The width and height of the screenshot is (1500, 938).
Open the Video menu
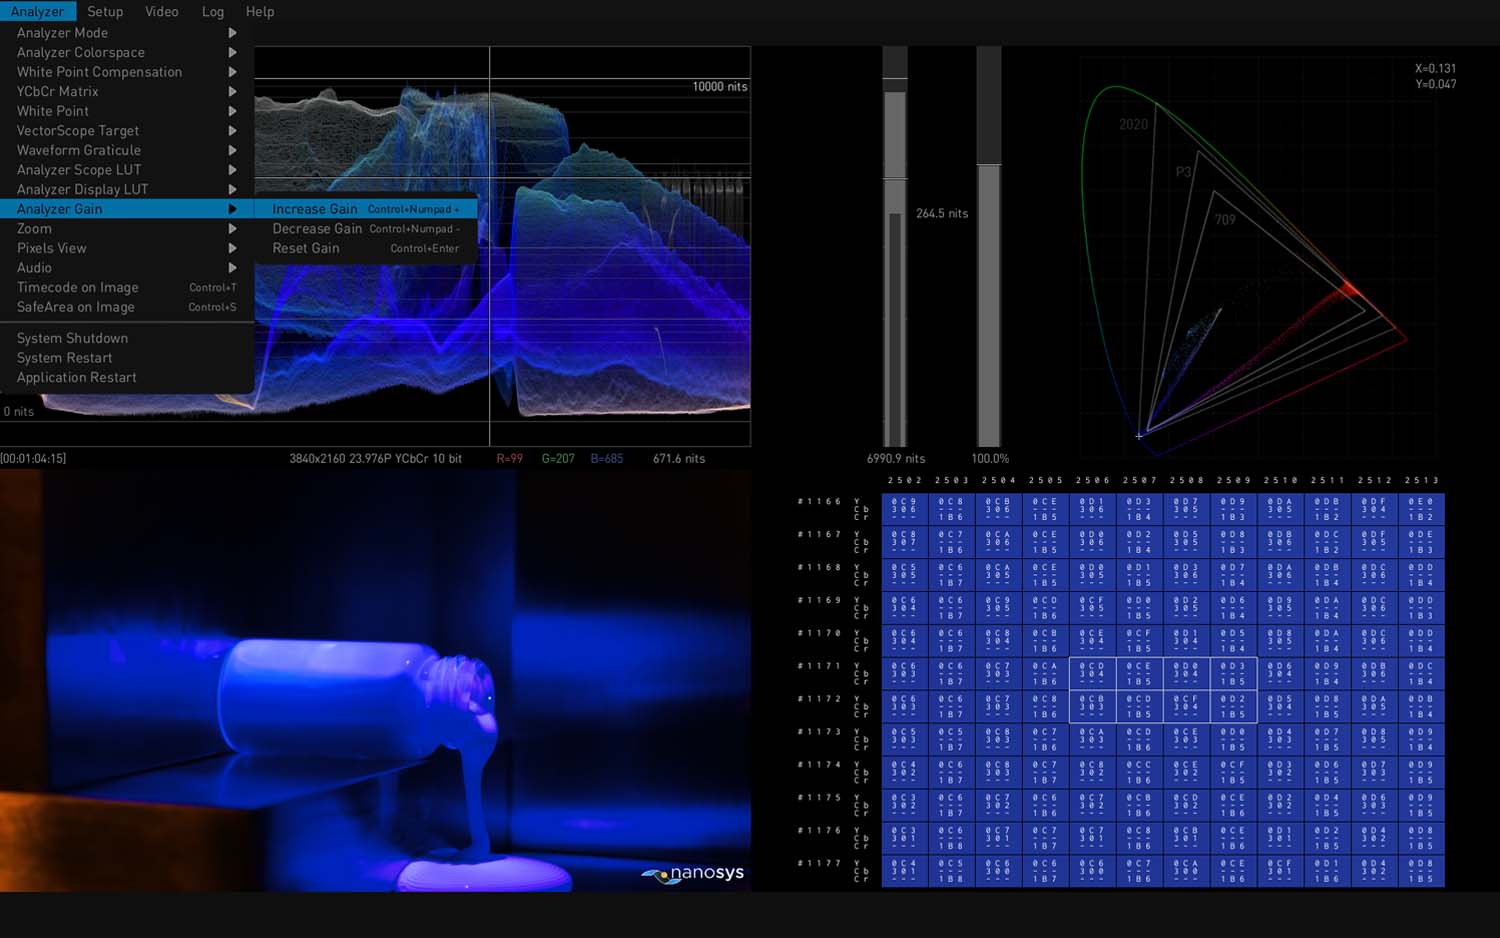161,12
